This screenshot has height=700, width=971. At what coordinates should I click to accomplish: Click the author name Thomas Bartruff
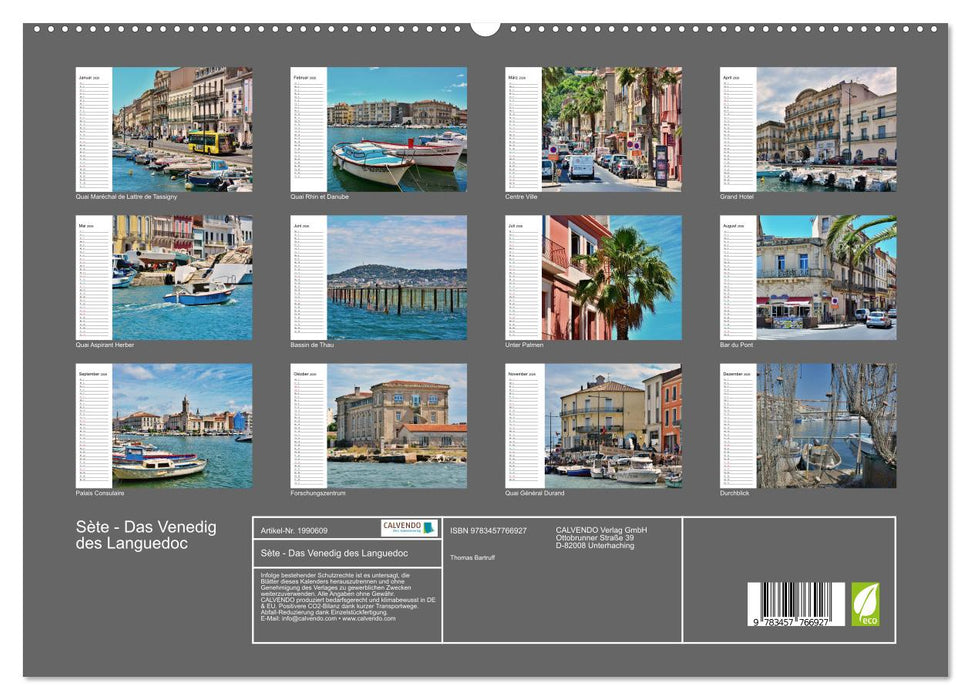[x=473, y=559]
